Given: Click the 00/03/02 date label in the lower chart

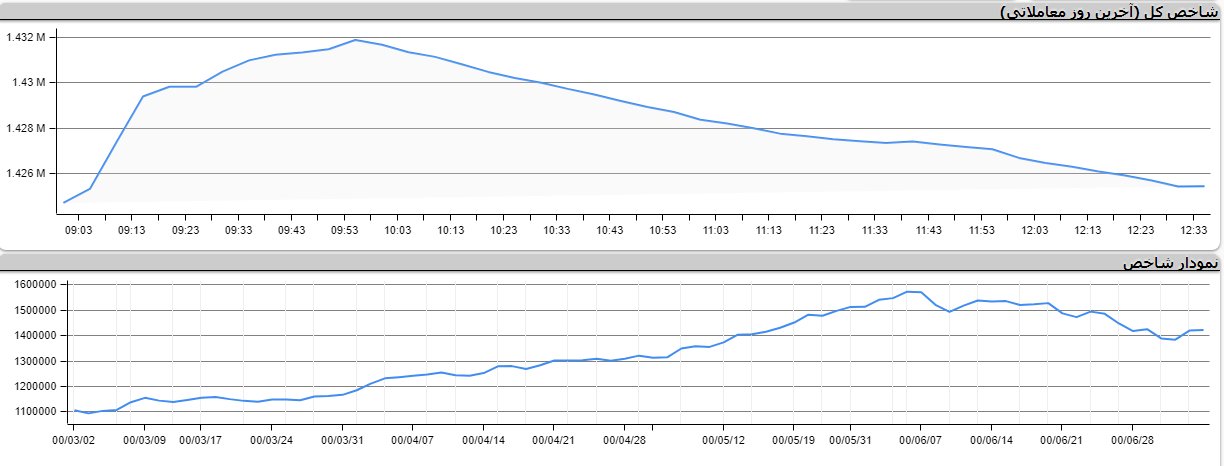Looking at the screenshot, I should pyautogui.click(x=75, y=439).
